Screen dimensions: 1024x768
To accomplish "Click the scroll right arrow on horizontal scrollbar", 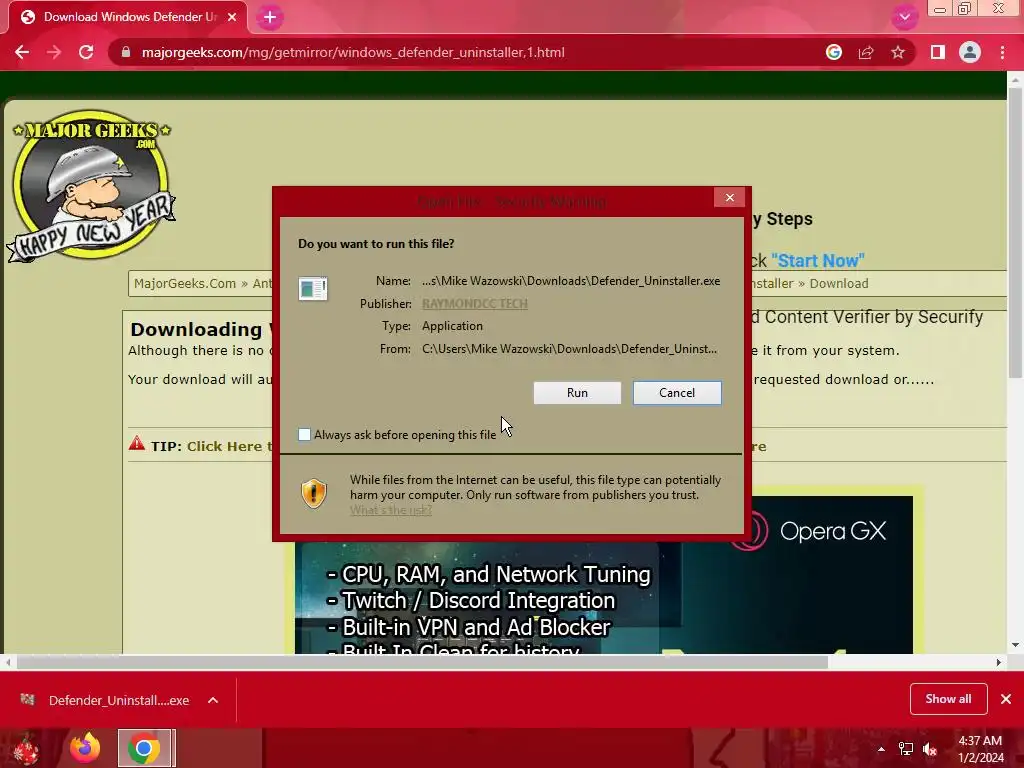I will click(x=999, y=662).
